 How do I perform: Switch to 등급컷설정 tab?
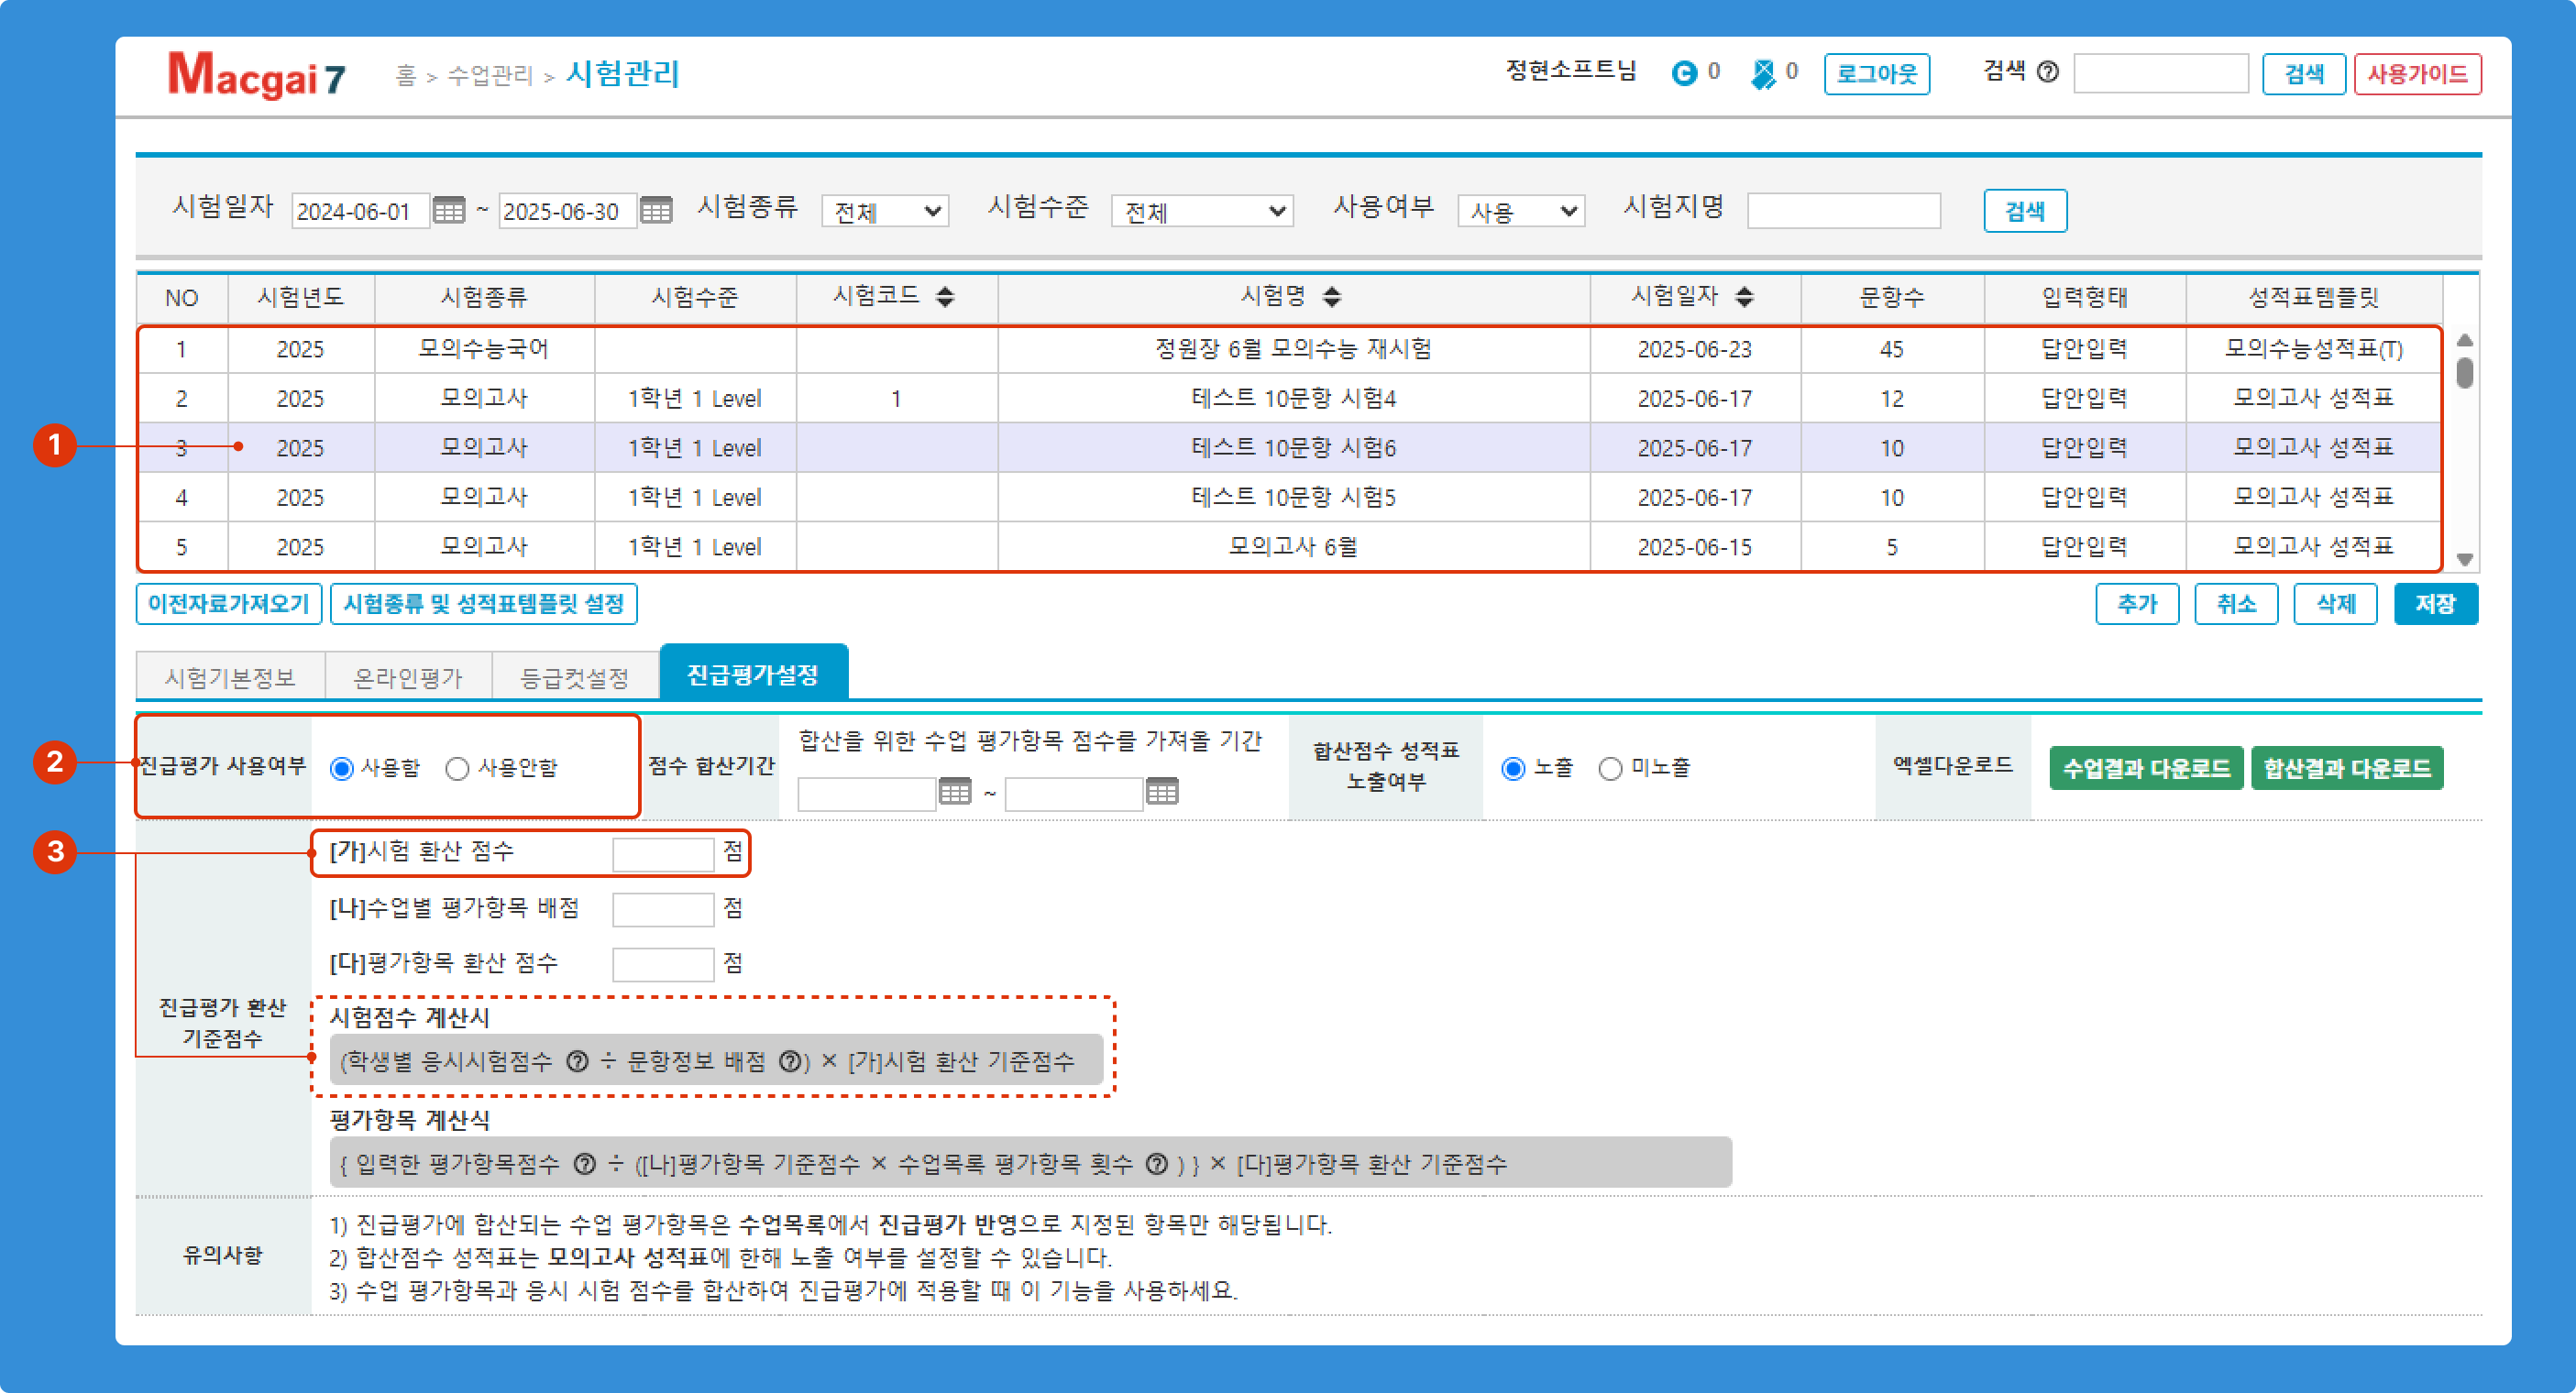tap(575, 677)
